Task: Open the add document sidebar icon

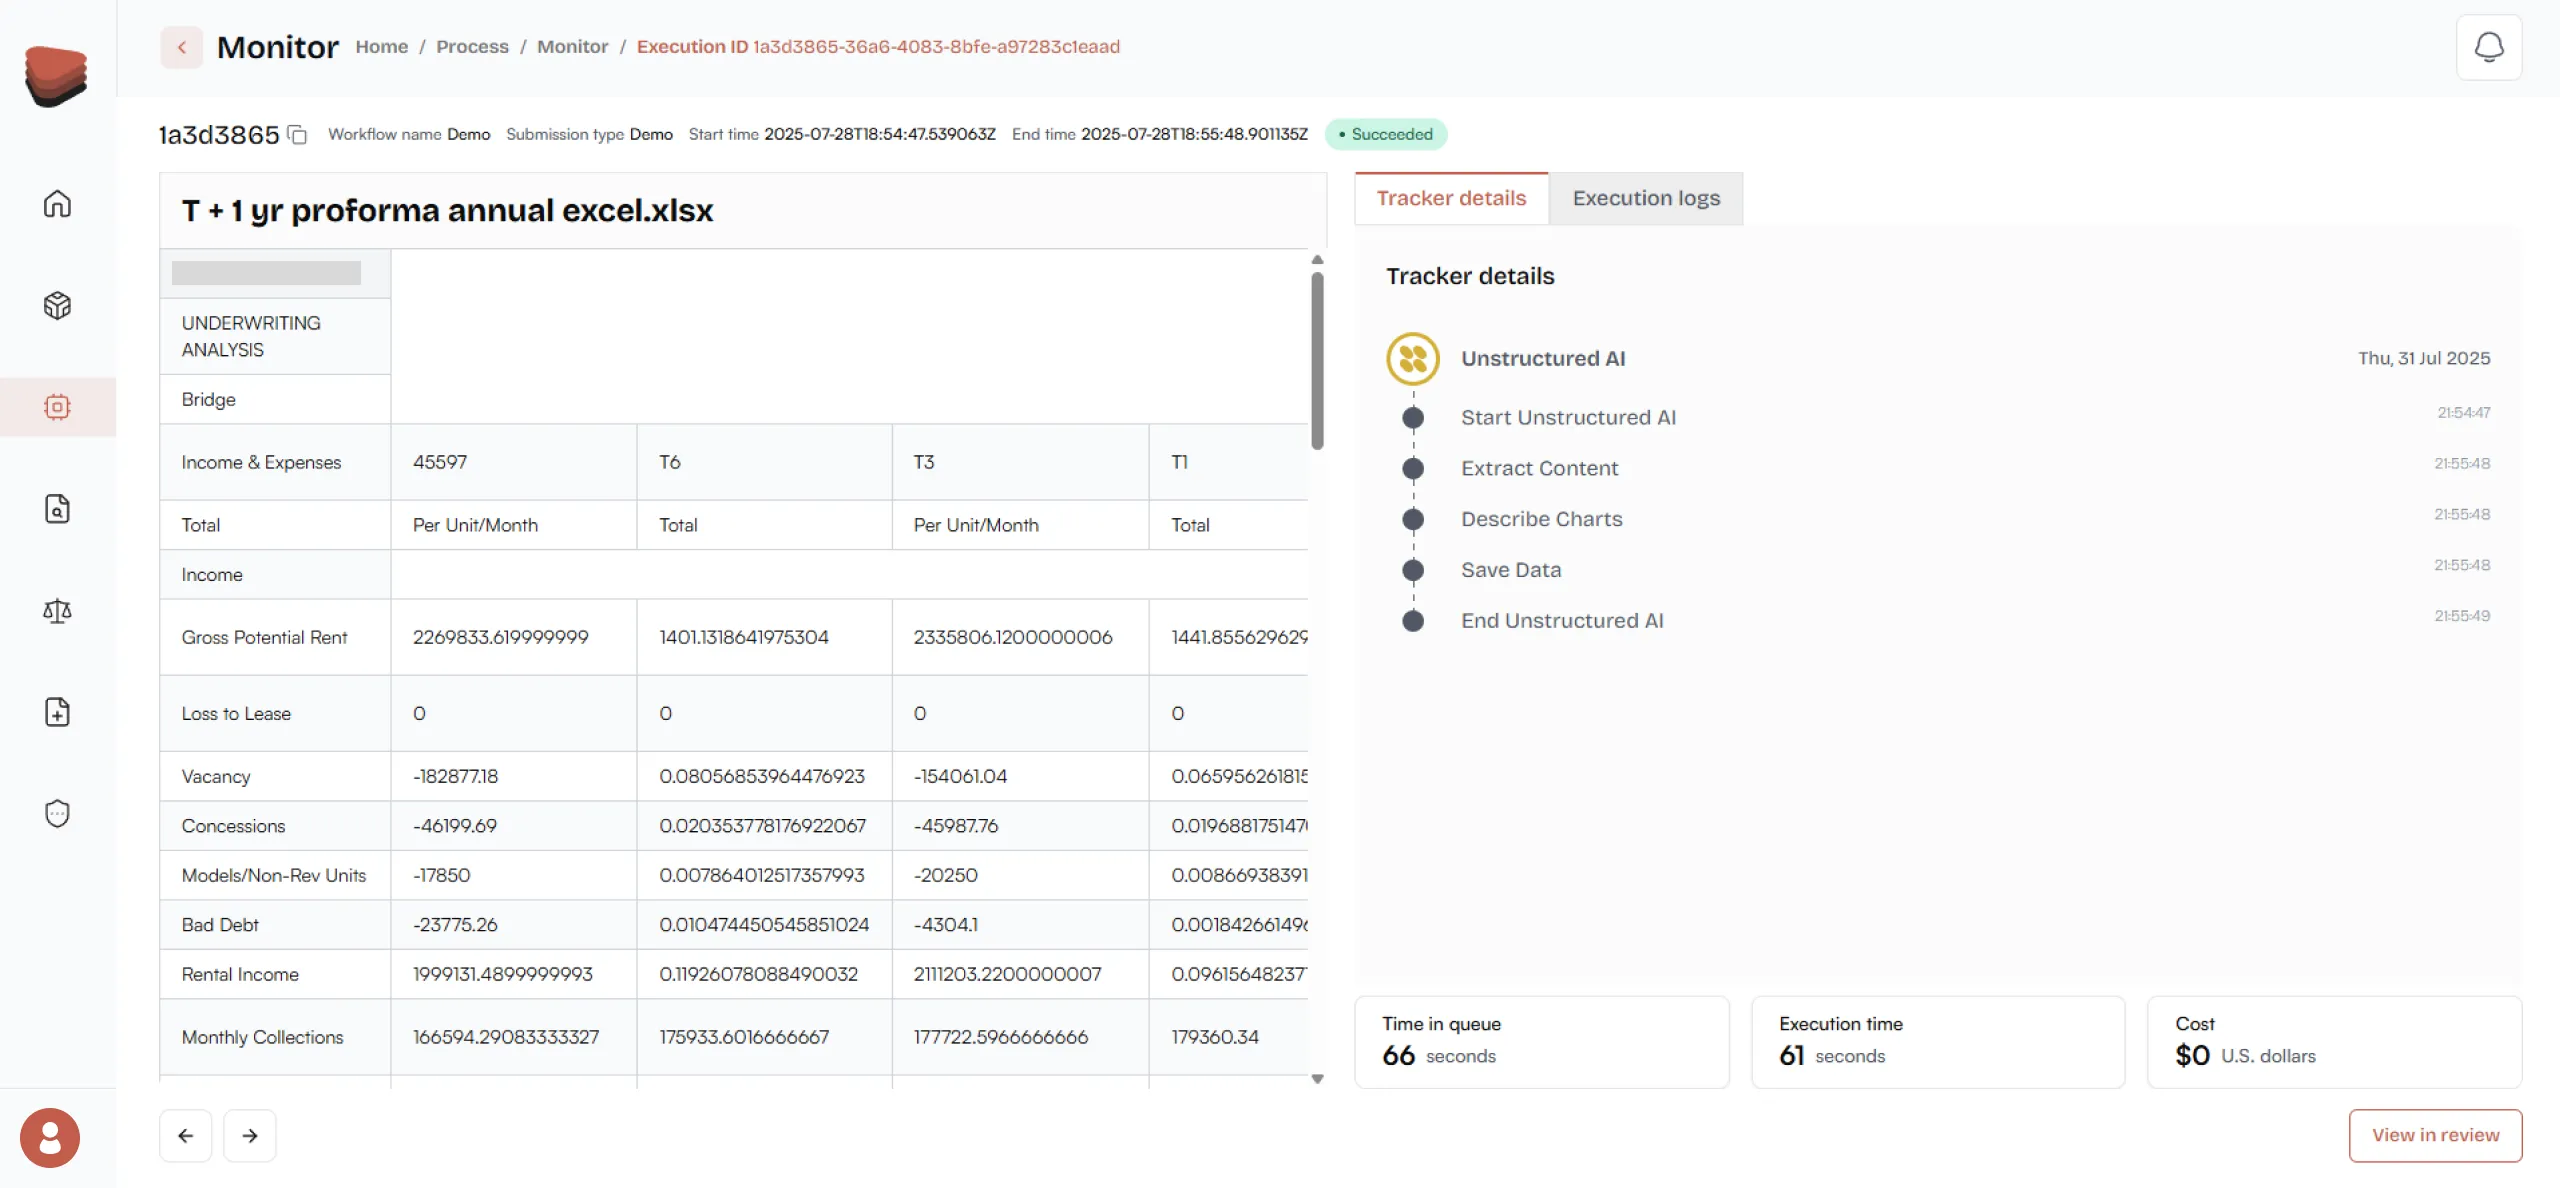Action: point(57,712)
